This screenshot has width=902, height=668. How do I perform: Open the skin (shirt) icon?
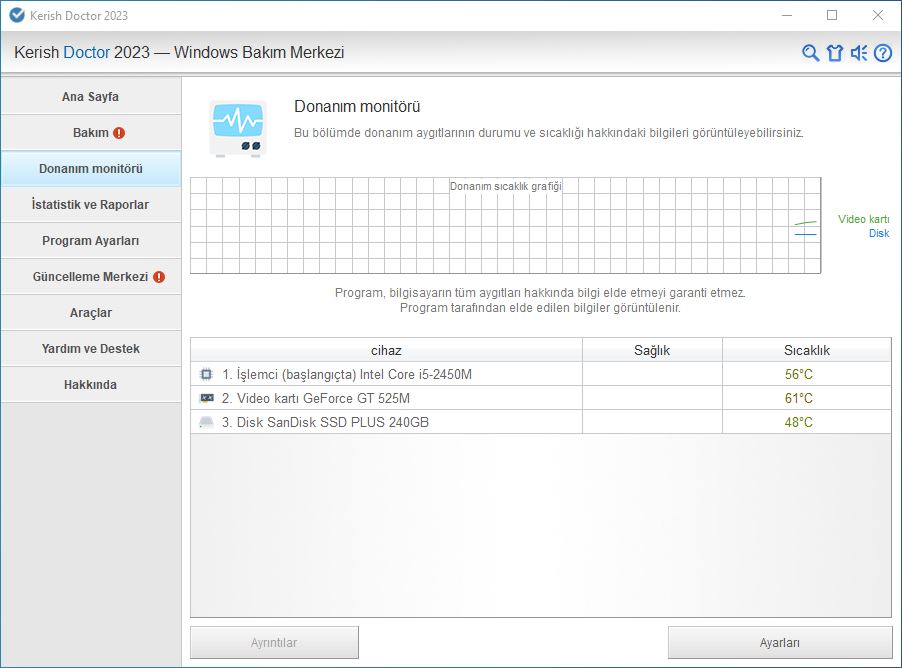[835, 53]
